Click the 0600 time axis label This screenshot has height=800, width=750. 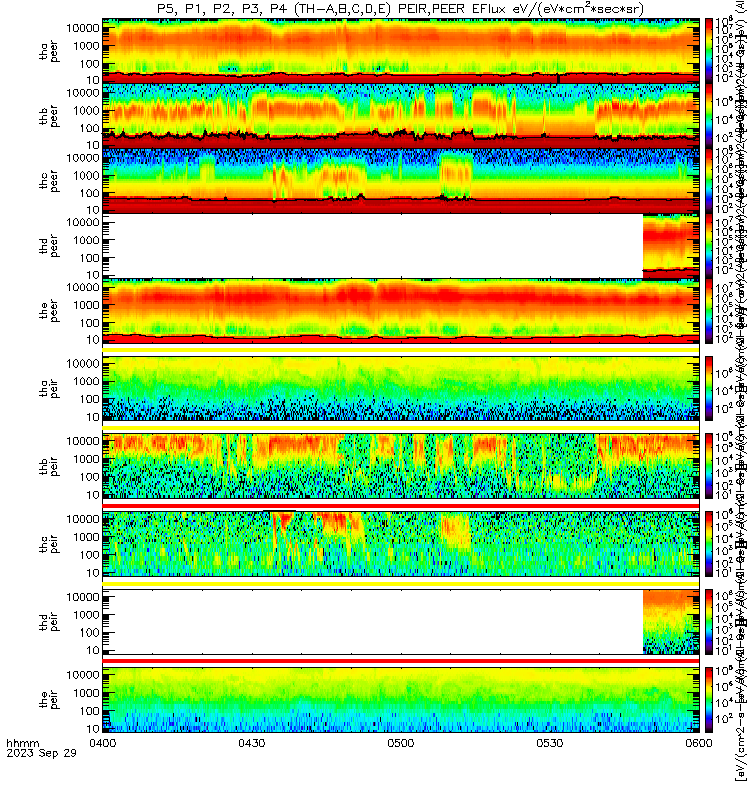click(698, 743)
